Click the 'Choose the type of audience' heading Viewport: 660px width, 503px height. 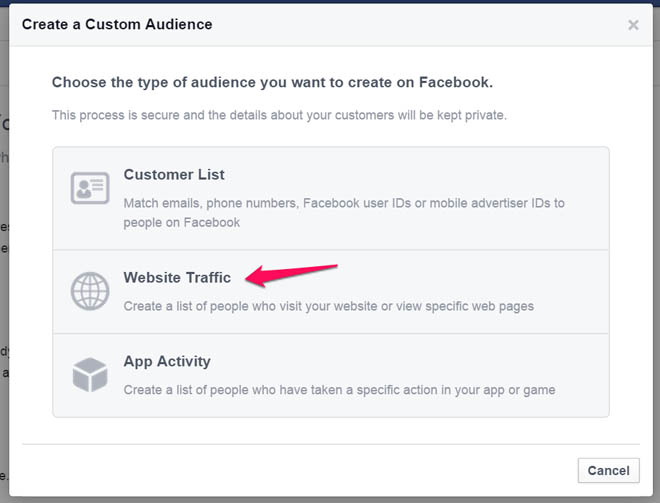tap(272, 83)
